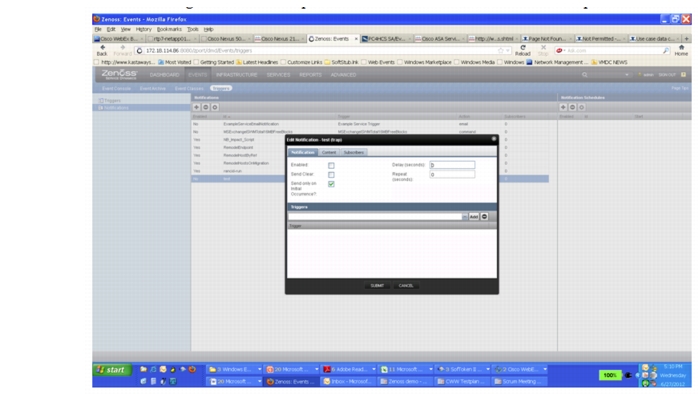Image resolution: width=698 pixels, height=394 pixels.
Task: Open the REPORTS navigation menu
Action: [310, 75]
